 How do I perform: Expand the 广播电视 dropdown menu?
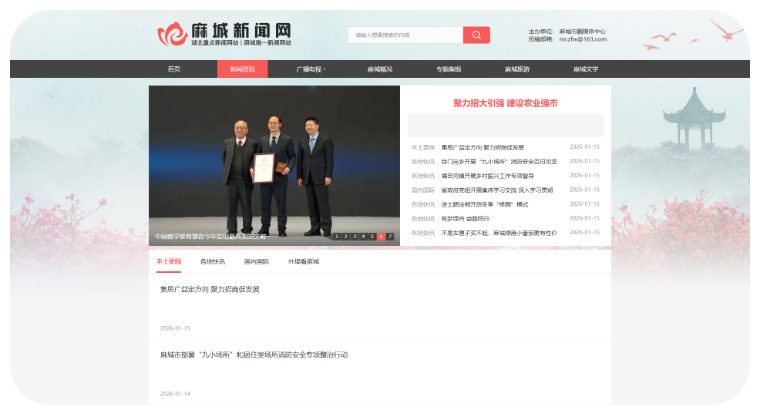tap(311, 69)
